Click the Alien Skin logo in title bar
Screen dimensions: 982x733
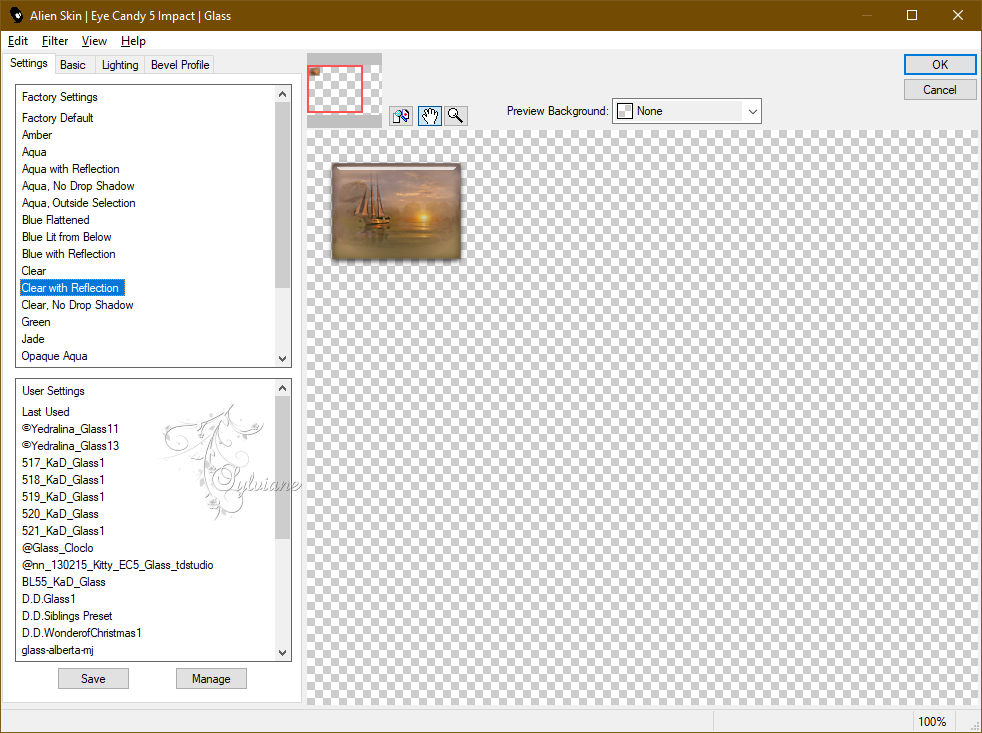16,15
